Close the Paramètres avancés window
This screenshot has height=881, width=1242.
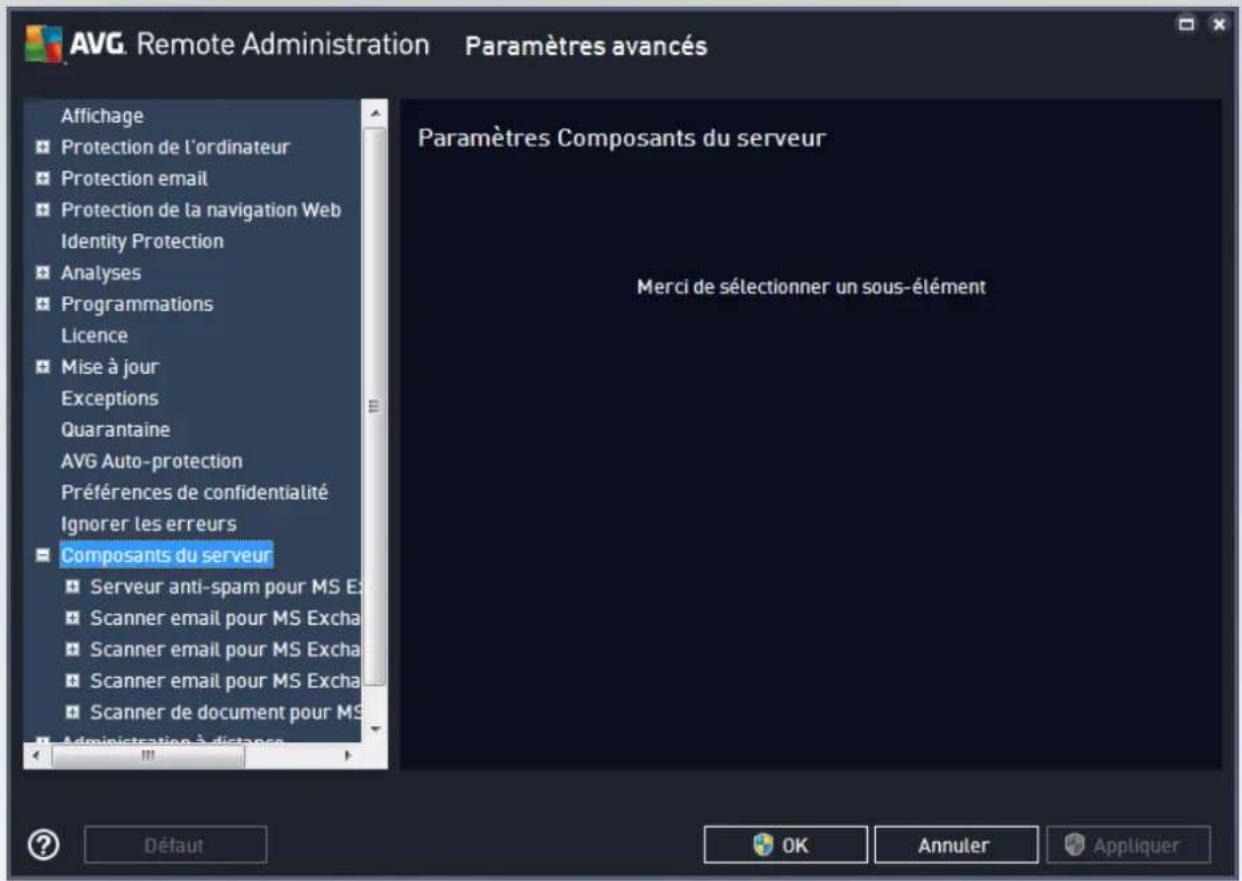tap(1218, 22)
